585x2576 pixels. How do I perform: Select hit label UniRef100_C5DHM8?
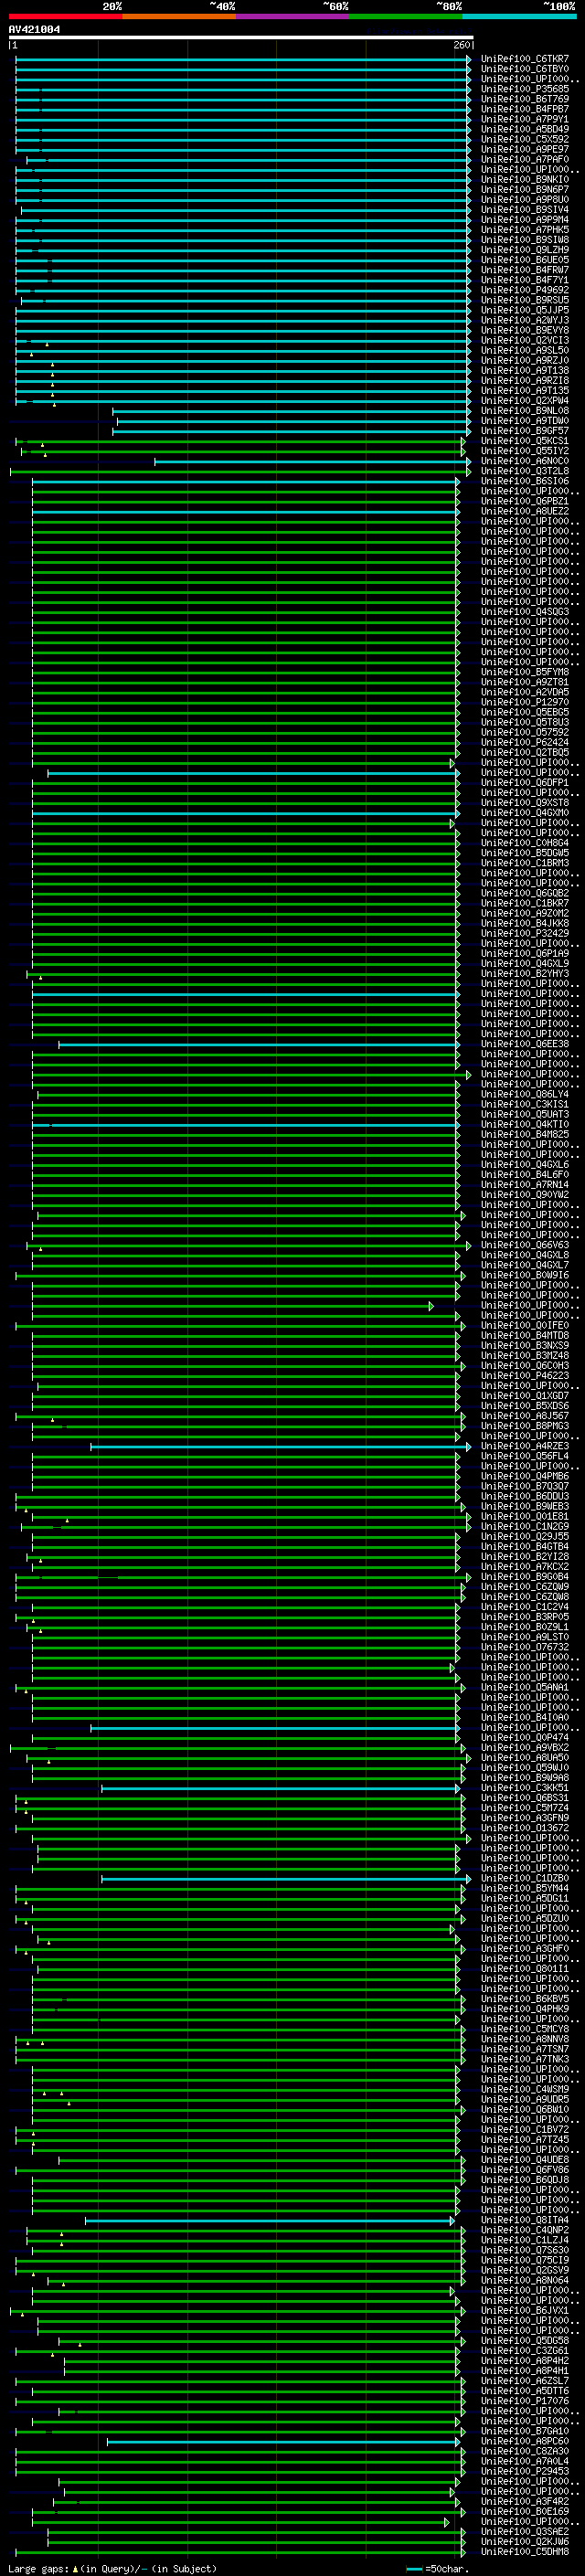tap(525, 2551)
